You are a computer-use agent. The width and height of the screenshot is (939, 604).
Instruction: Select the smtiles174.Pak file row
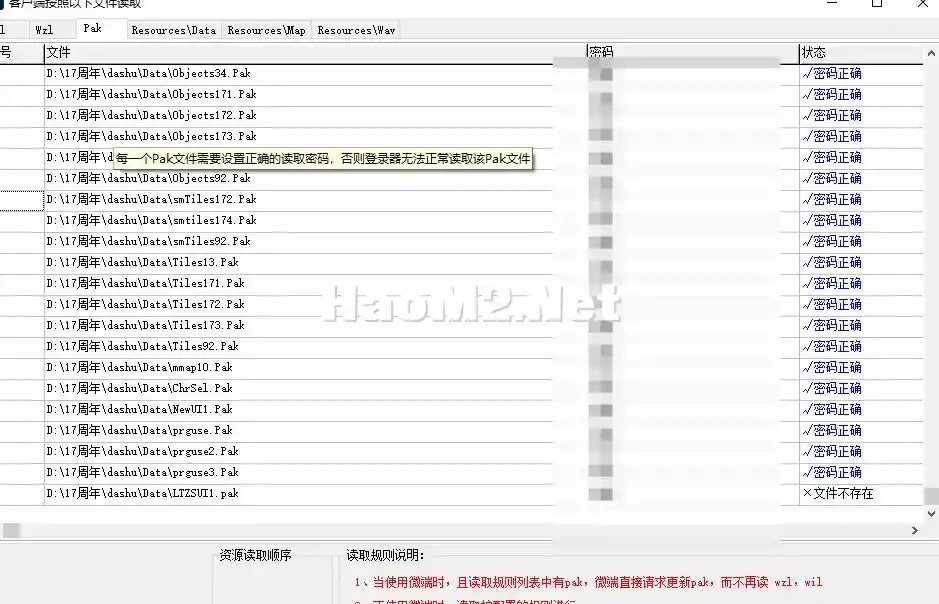tap(461, 220)
